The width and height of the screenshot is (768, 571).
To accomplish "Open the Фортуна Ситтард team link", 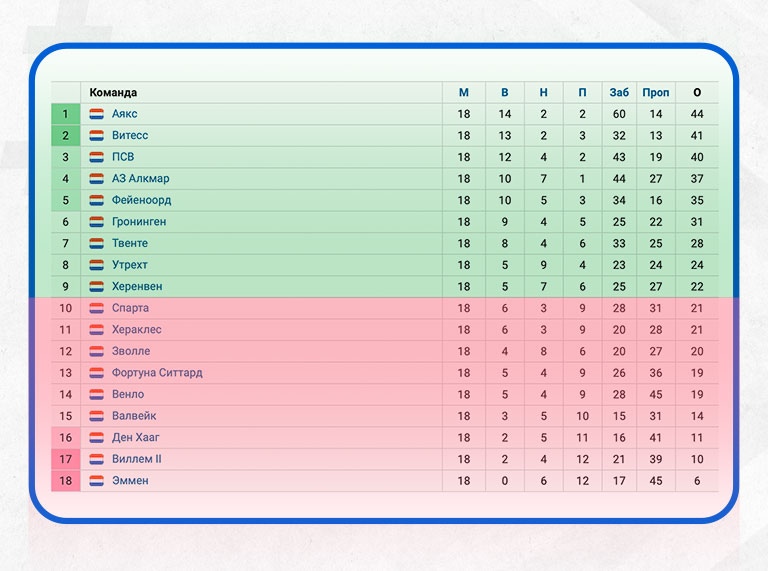I will [157, 373].
